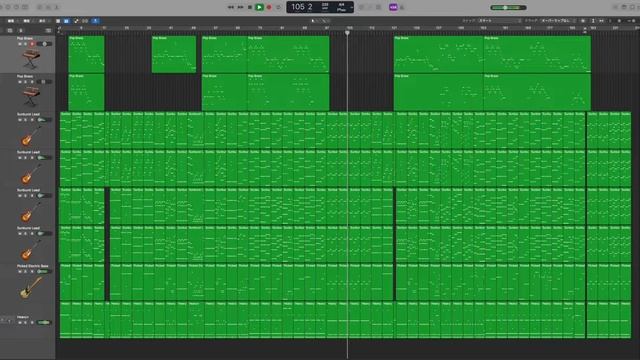The image size is (640, 360).
Task: Adjust the horizontal zoom slider at far right
Action: tap(632, 21)
